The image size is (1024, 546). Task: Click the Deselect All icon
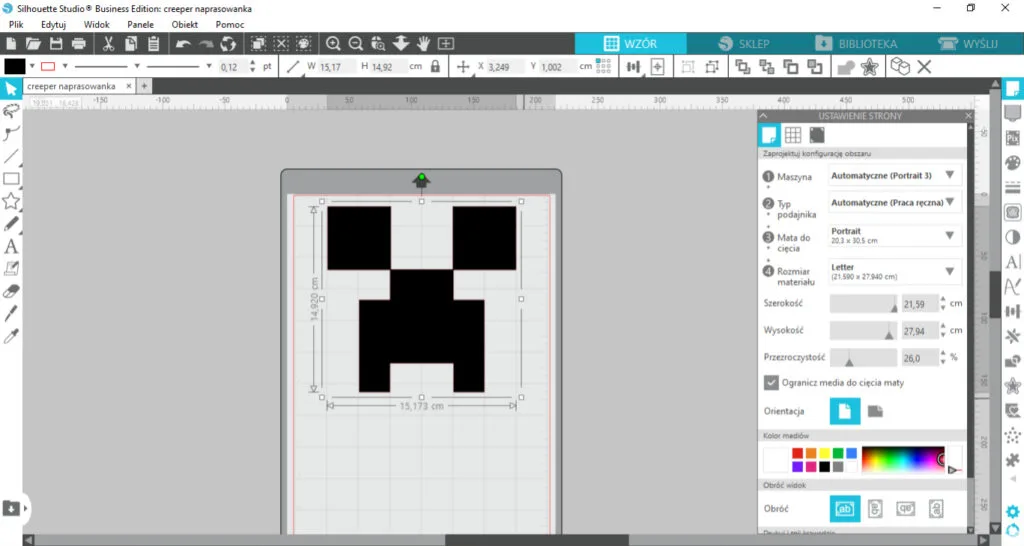[x=281, y=44]
